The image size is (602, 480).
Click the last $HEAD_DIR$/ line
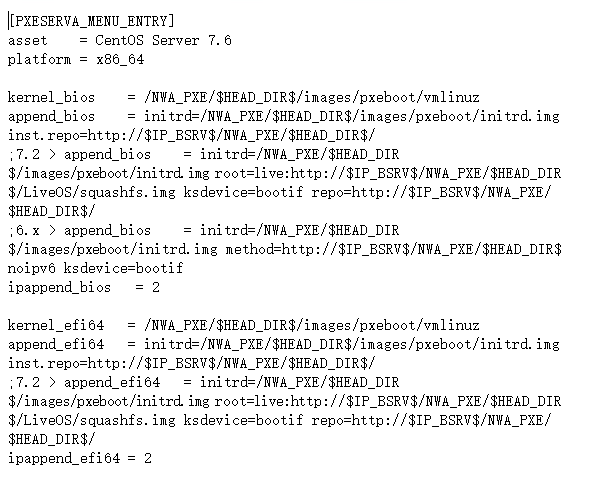(x=51, y=439)
